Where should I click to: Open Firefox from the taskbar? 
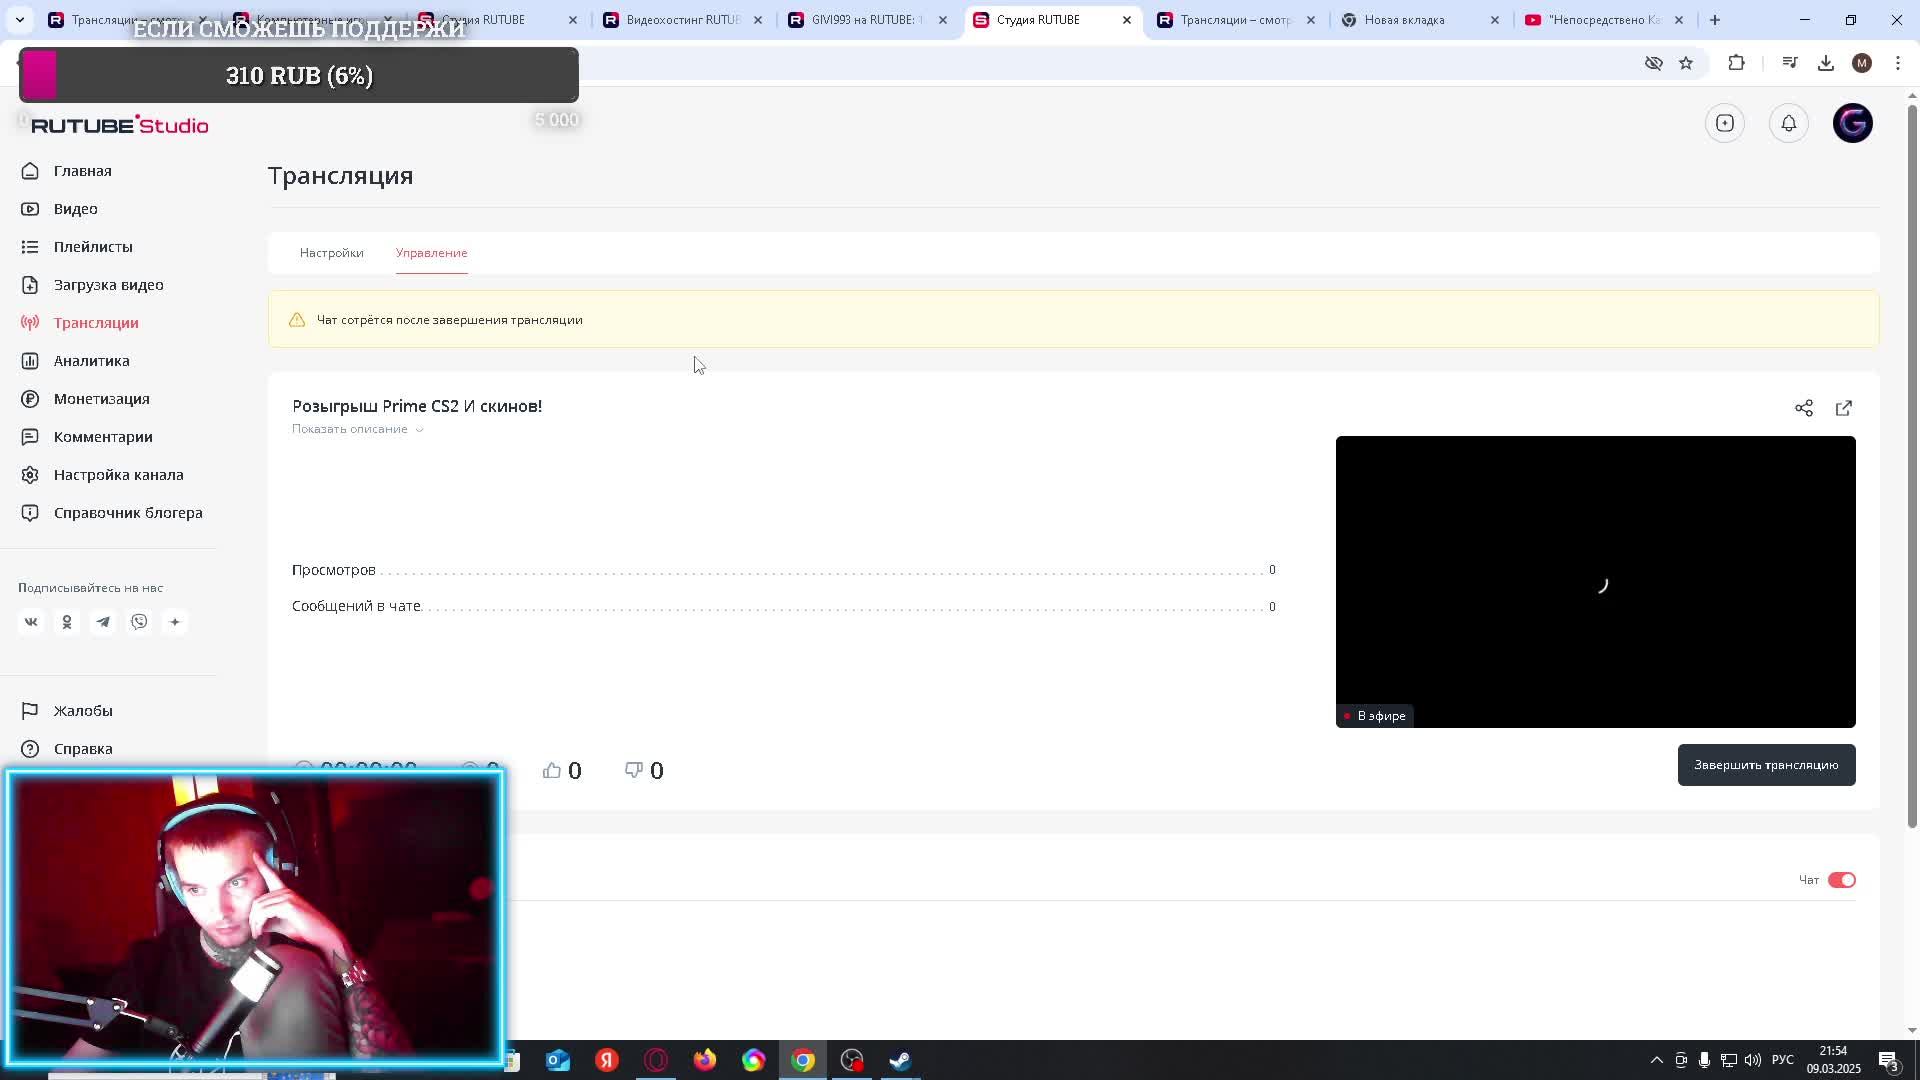(705, 1060)
